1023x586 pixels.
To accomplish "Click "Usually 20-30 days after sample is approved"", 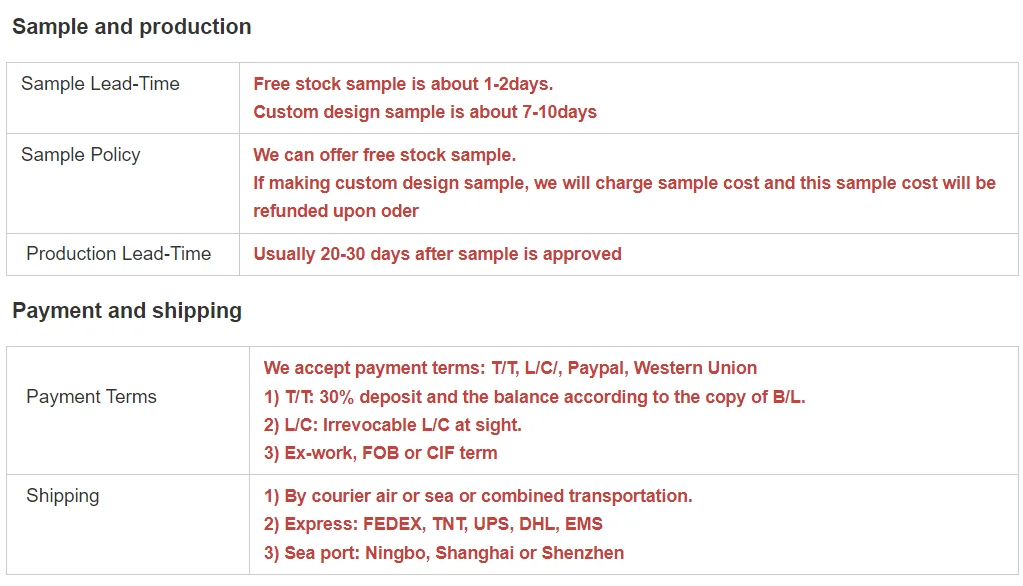I will tap(437, 254).
